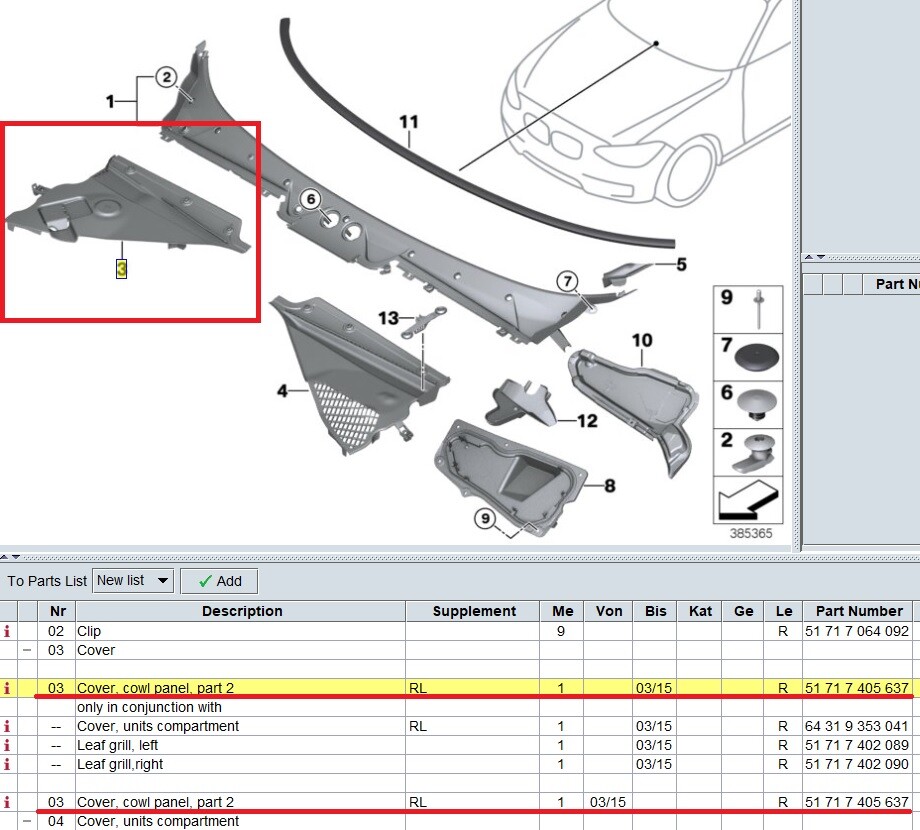Viewport: 920px width, 830px height.
Task: Click info icon for Cover, units compartment RL
Action: pyautogui.click(x=8, y=726)
